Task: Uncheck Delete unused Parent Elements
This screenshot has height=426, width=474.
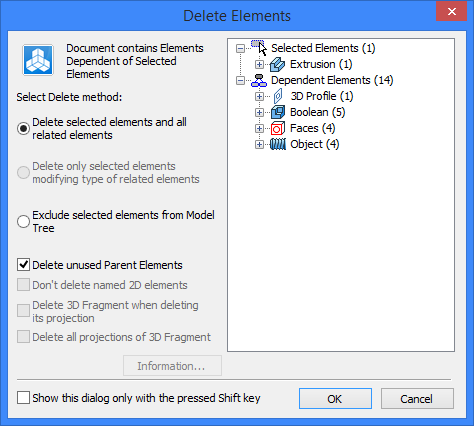Action: pyautogui.click(x=23, y=265)
